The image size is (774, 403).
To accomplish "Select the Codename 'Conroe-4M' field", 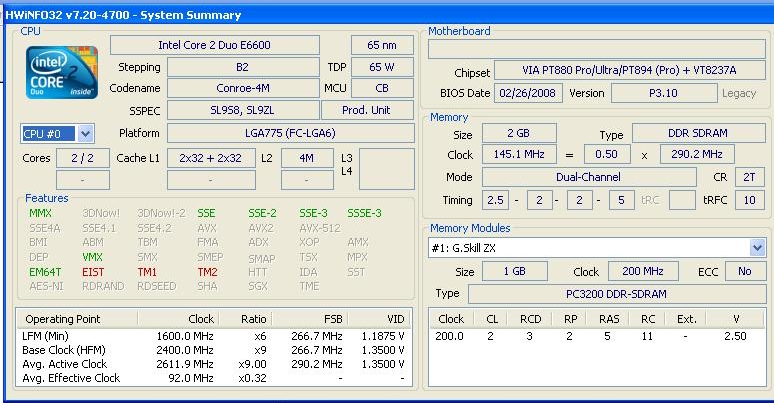I will pyautogui.click(x=243, y=88).
